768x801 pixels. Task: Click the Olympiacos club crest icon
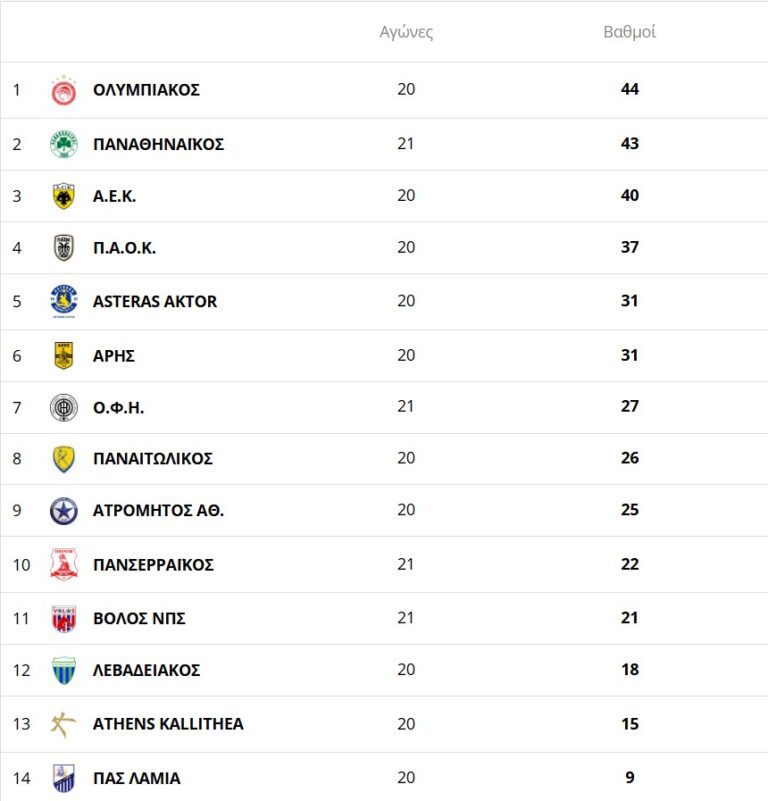click(64, 90)
